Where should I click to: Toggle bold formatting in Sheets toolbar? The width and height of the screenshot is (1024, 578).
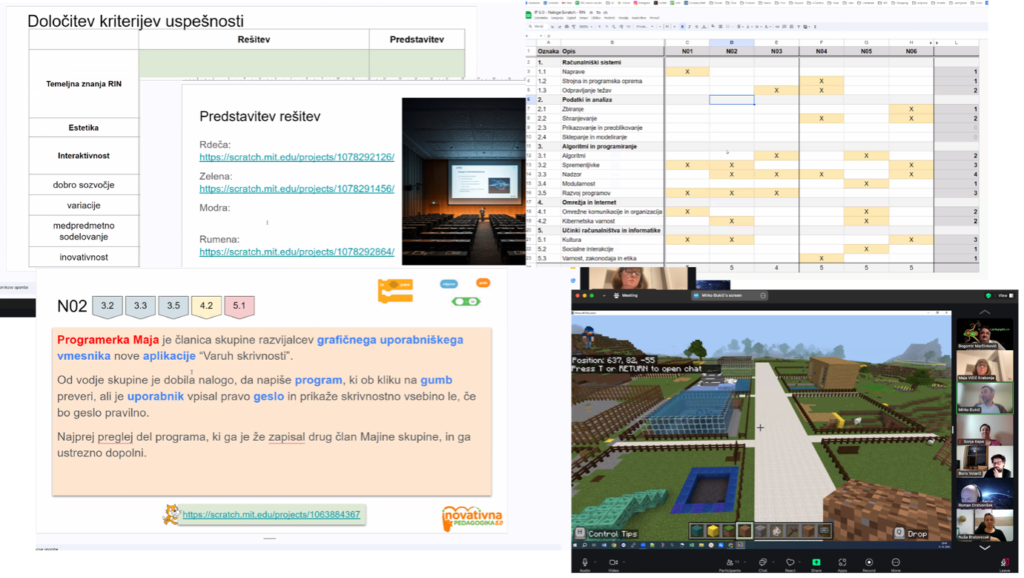pos(682,27)
